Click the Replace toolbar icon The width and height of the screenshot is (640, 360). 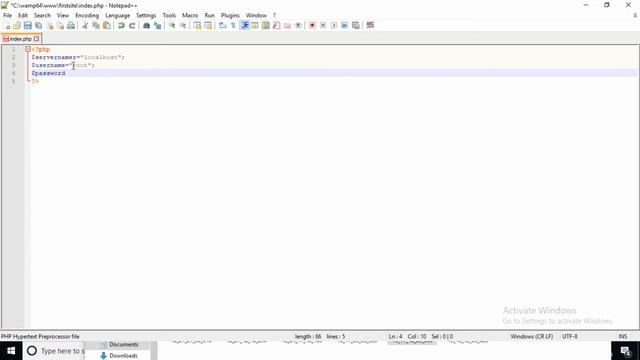tap(157, 25)
